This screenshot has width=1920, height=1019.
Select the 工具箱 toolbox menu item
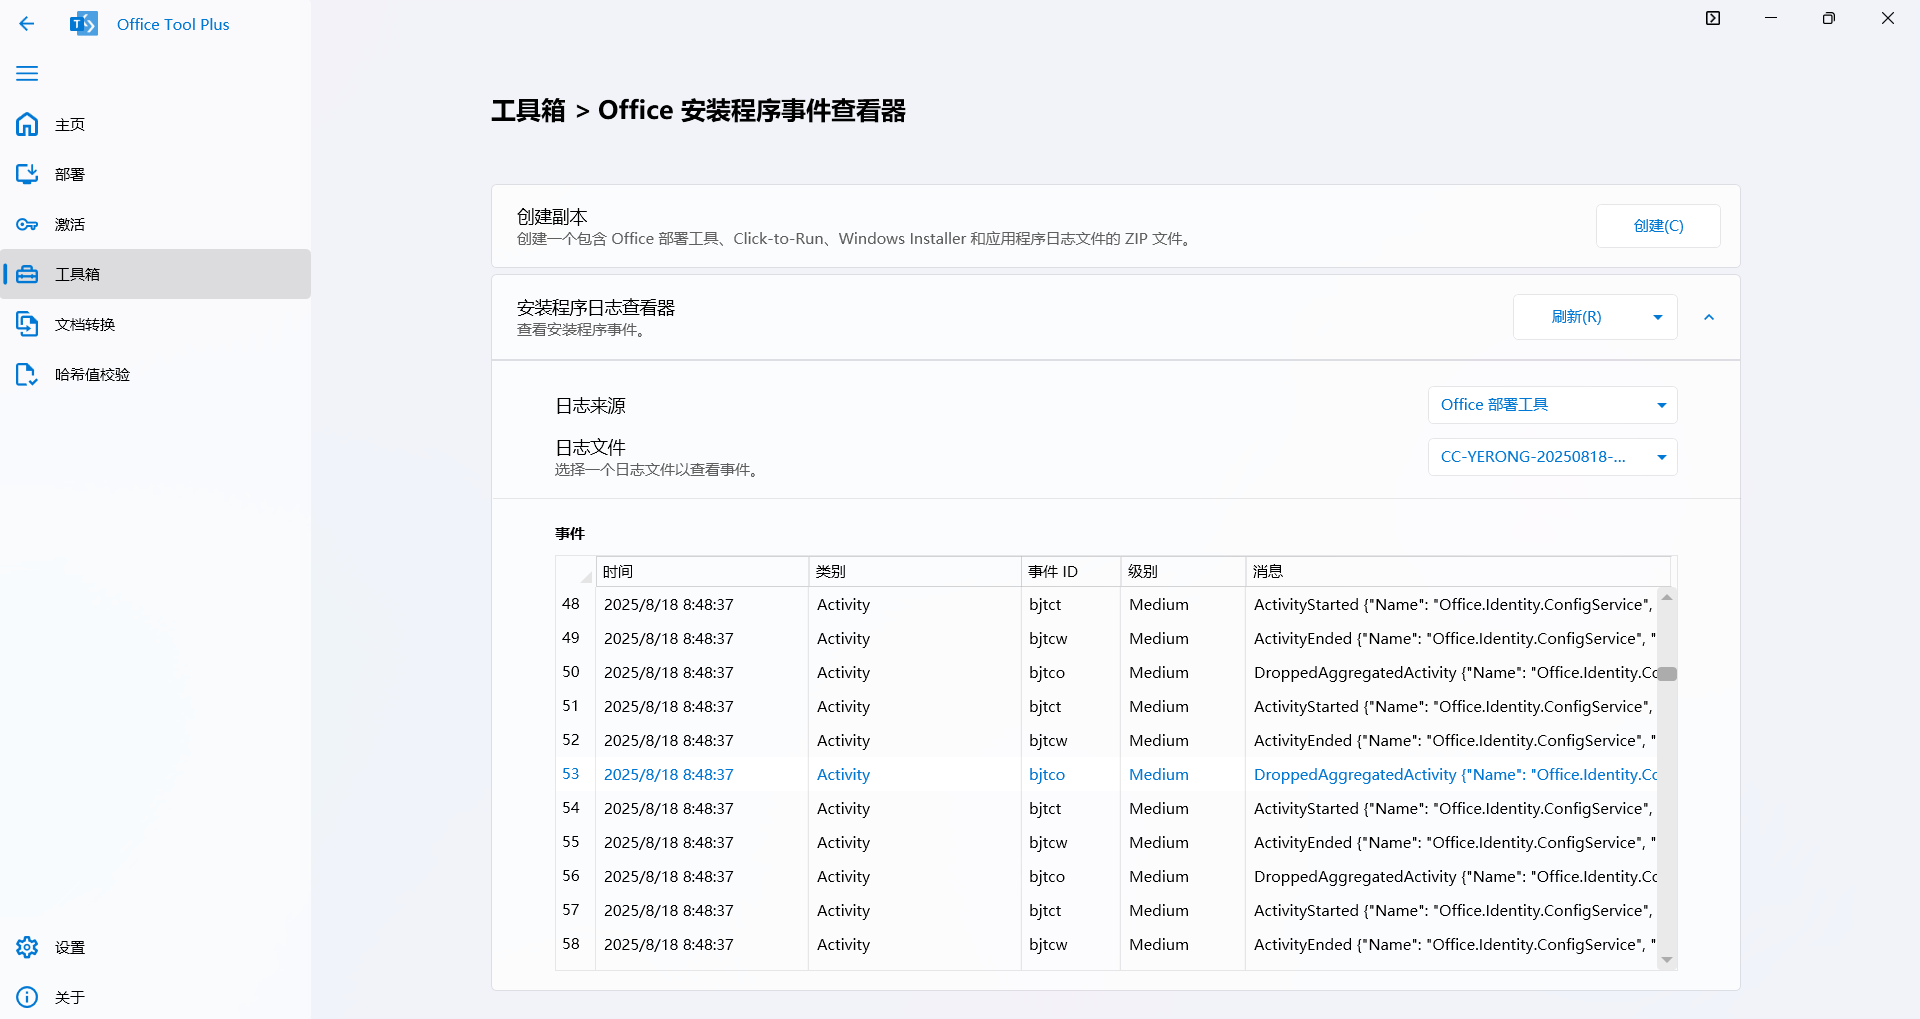pos(77,274)
